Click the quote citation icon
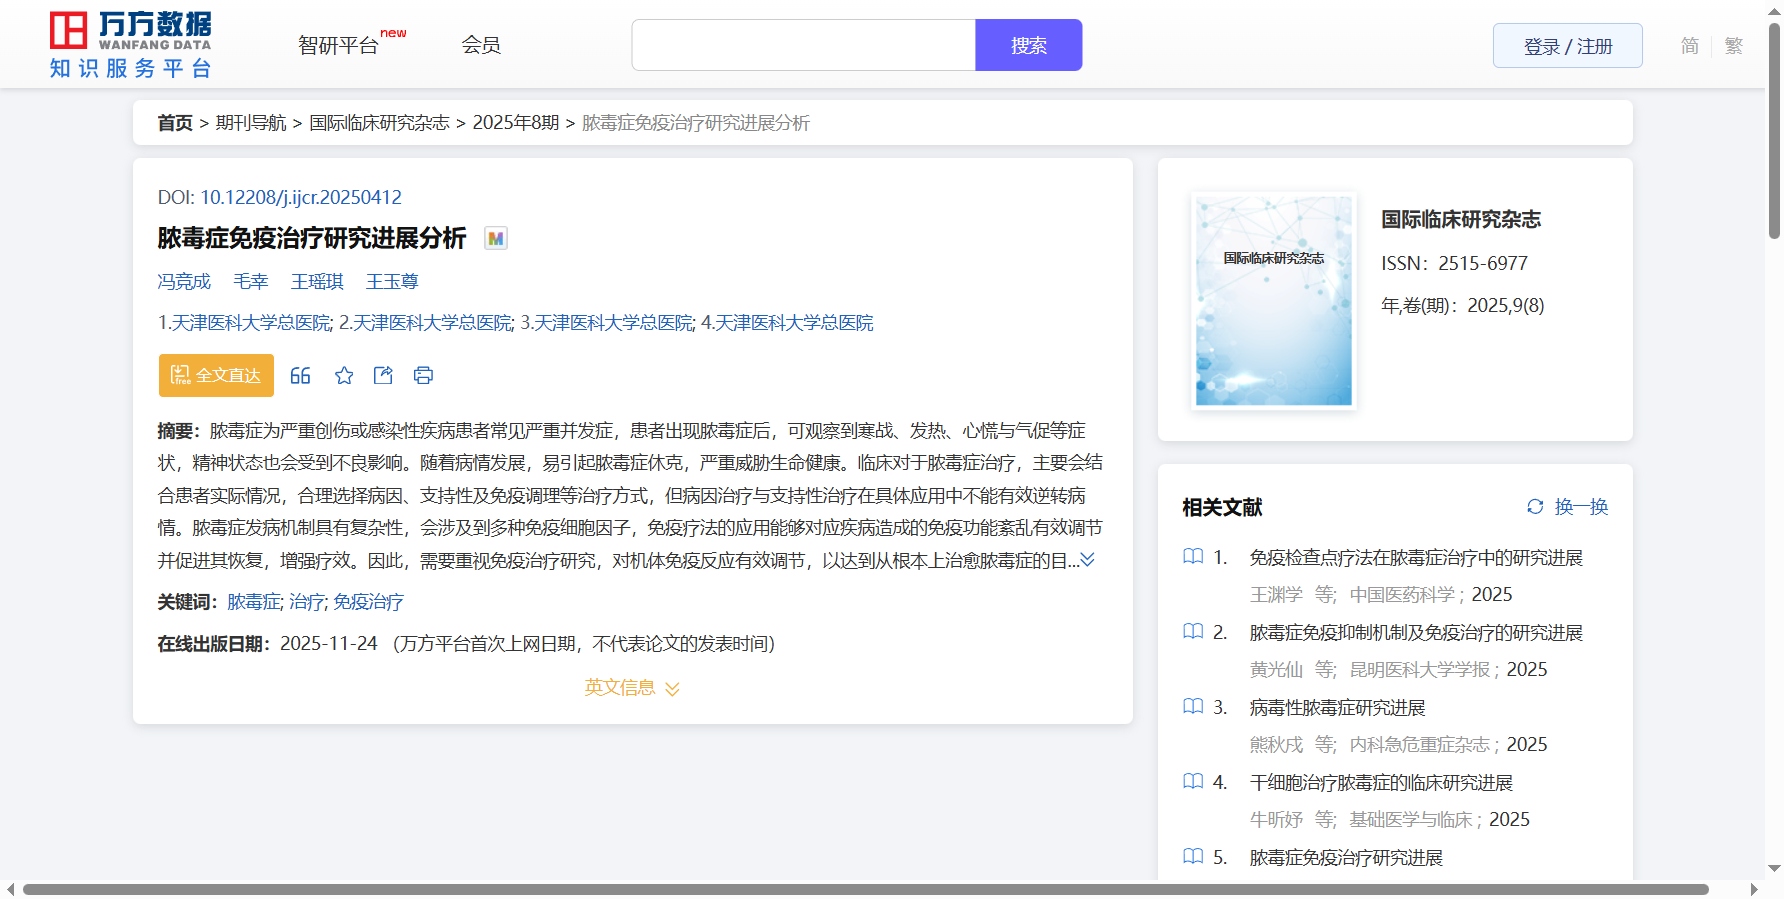Screen dimensions: 1784x899 [300, 375]
